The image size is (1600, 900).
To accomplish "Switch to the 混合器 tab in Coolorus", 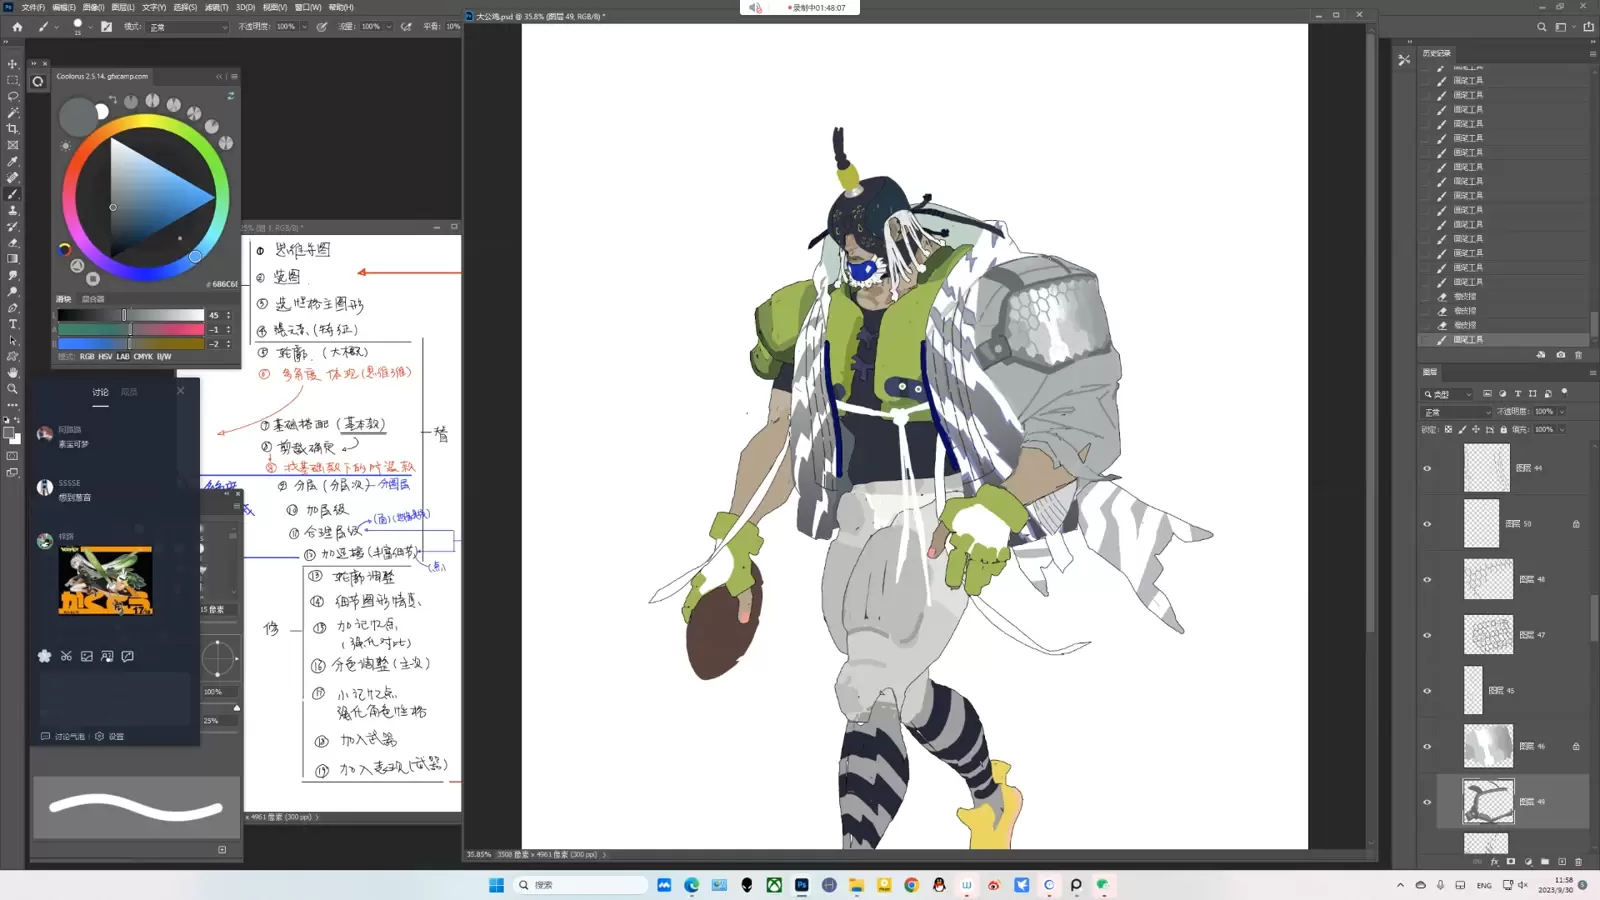I will click(x=93, y=299).
